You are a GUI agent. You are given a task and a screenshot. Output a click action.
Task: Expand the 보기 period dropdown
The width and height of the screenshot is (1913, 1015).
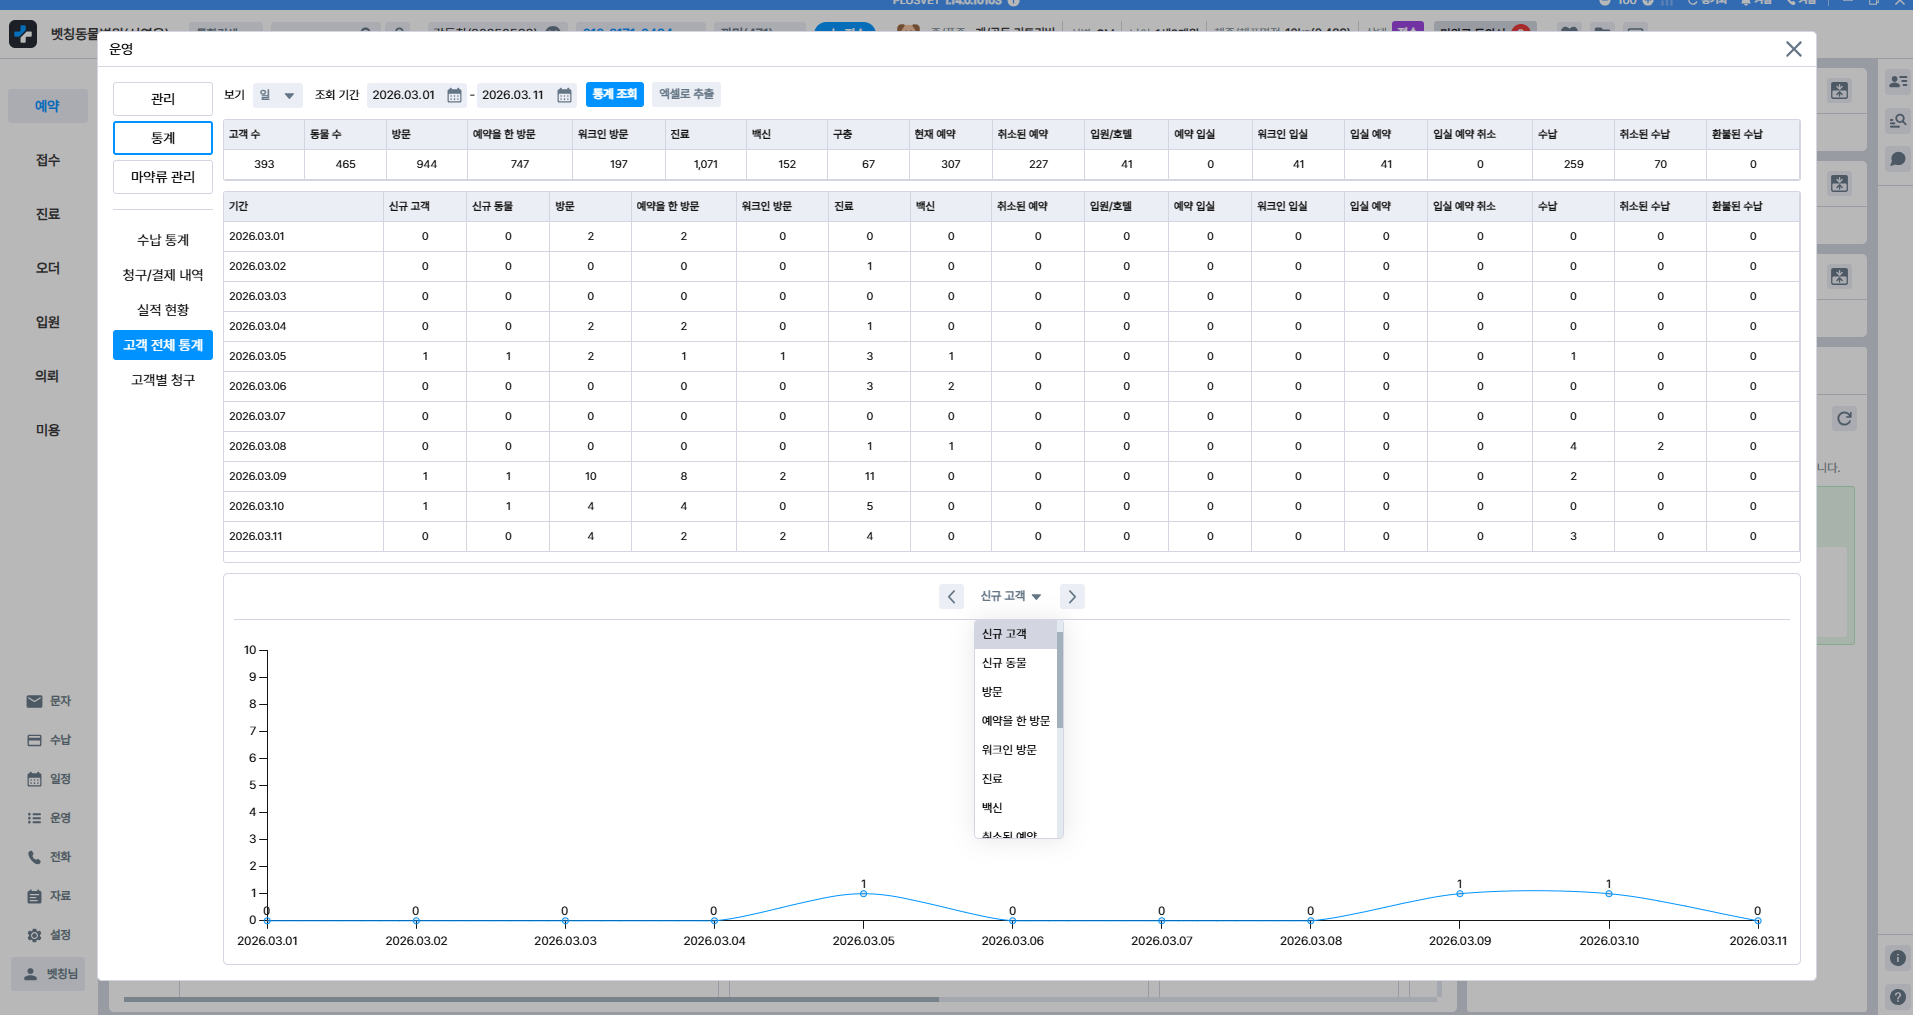click(x=277, y=95)
